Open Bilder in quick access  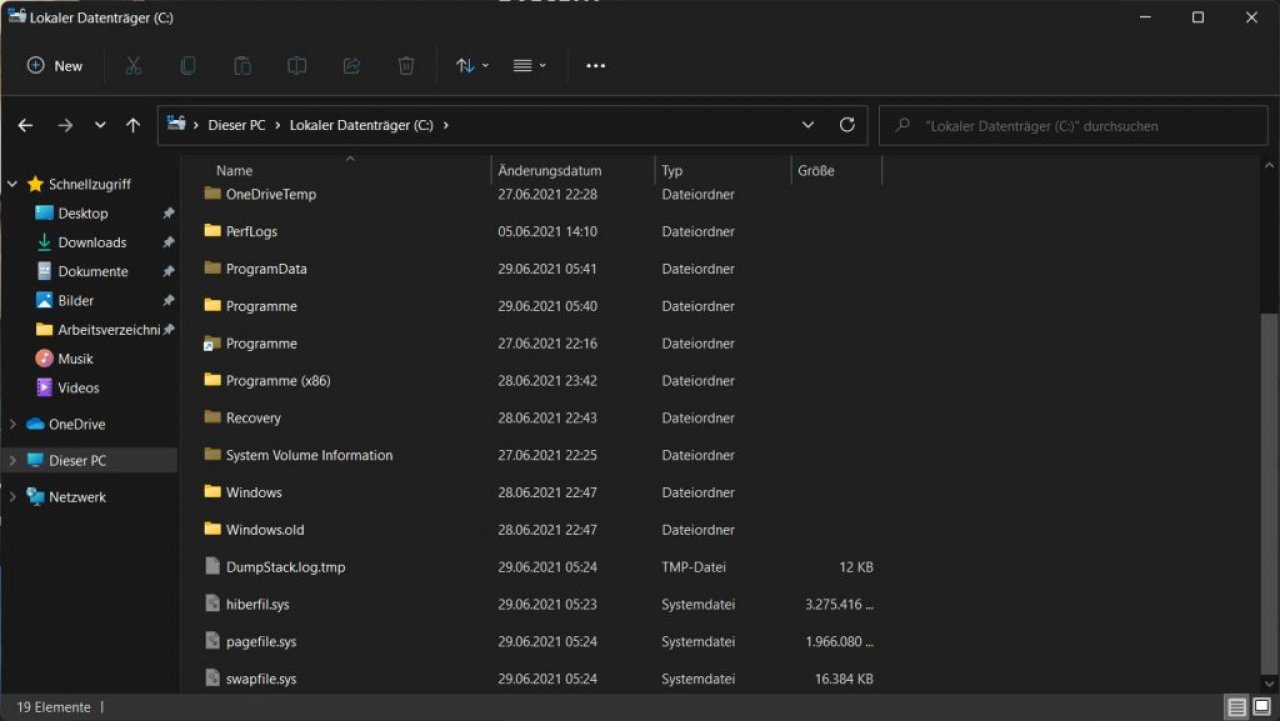point(76,300)
